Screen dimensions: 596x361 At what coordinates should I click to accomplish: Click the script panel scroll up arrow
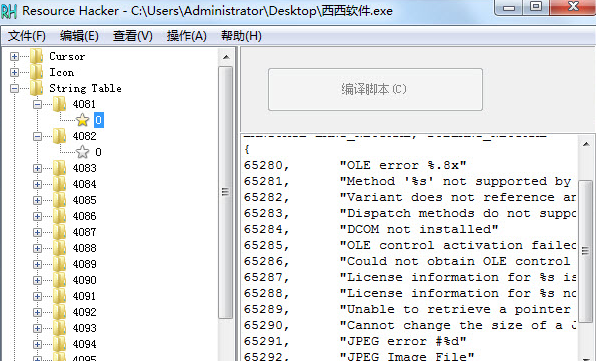coord(586,144)
